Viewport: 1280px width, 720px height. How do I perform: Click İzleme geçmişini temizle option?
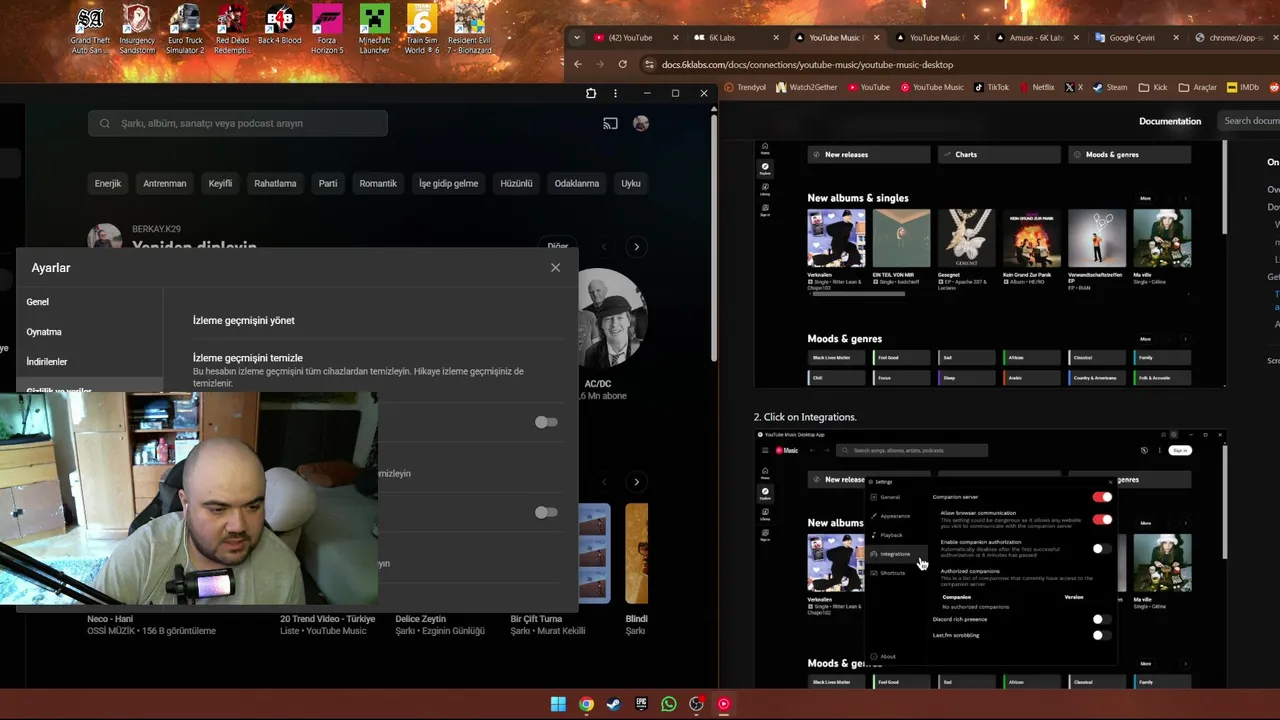click(248, 358)
